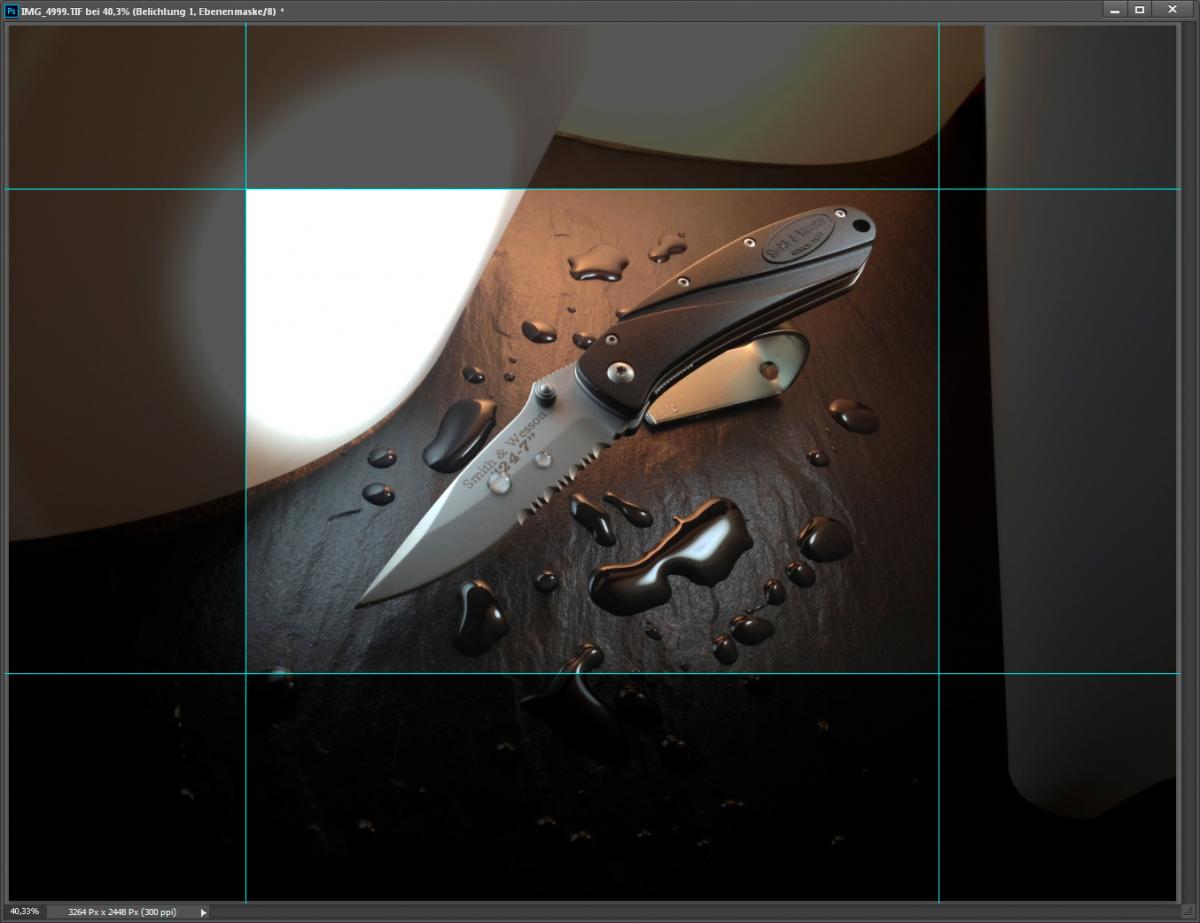Maximize the IMG_4999.TIF document window
This screenshot has height=923, width=1200.
1139,10
